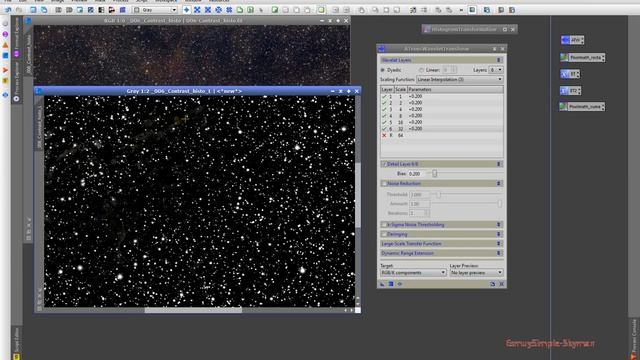Screen dimensions: 640x360
Task: Click the green check on layer 1 row
Action: tap(384, 96)
